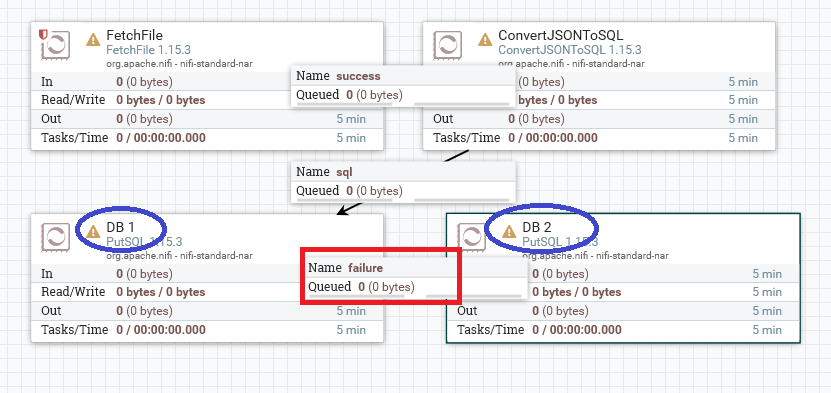Click the FetchFile Tasks/Time statistics row
Viewport: 831px width, 393px height.
pyautogui.click(x=207, y=138)
